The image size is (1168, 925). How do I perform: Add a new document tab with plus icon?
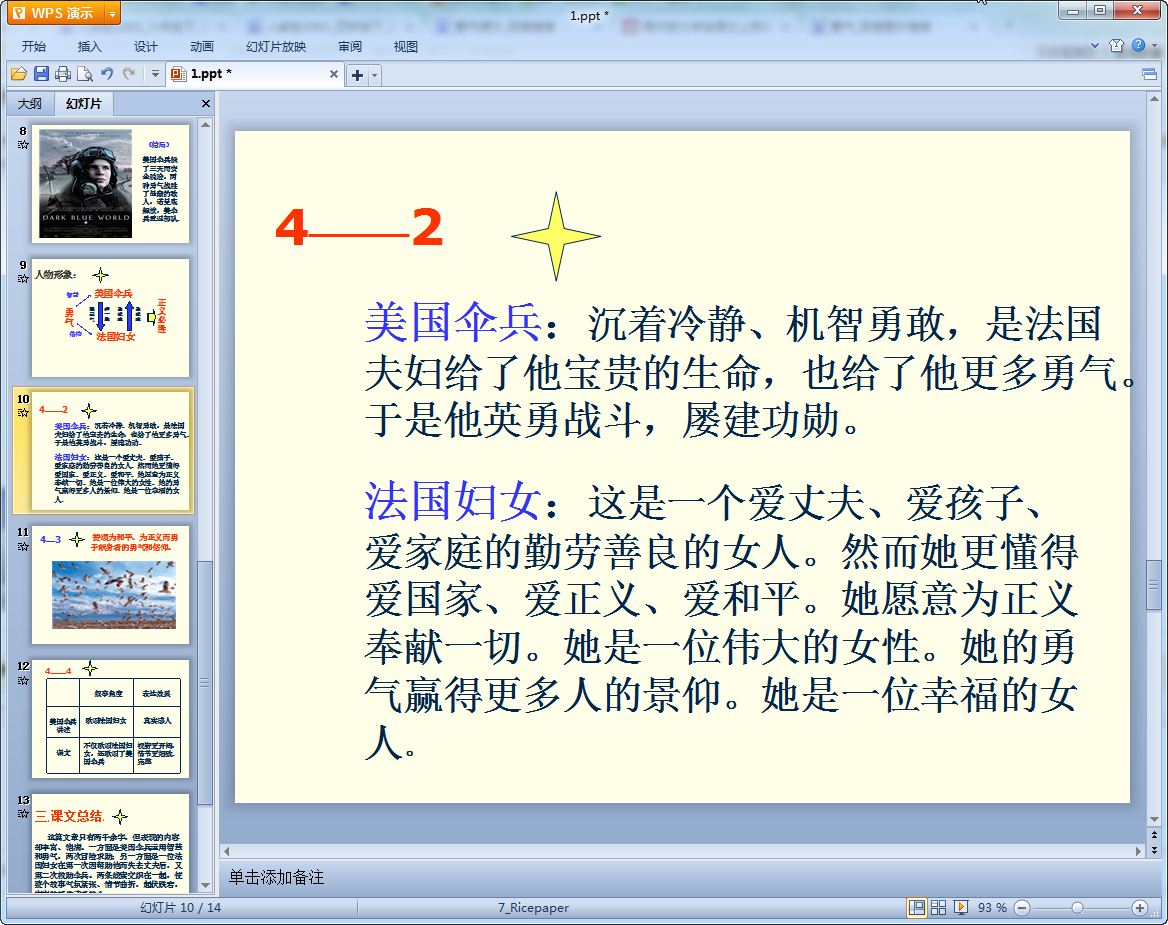point(358,75)
